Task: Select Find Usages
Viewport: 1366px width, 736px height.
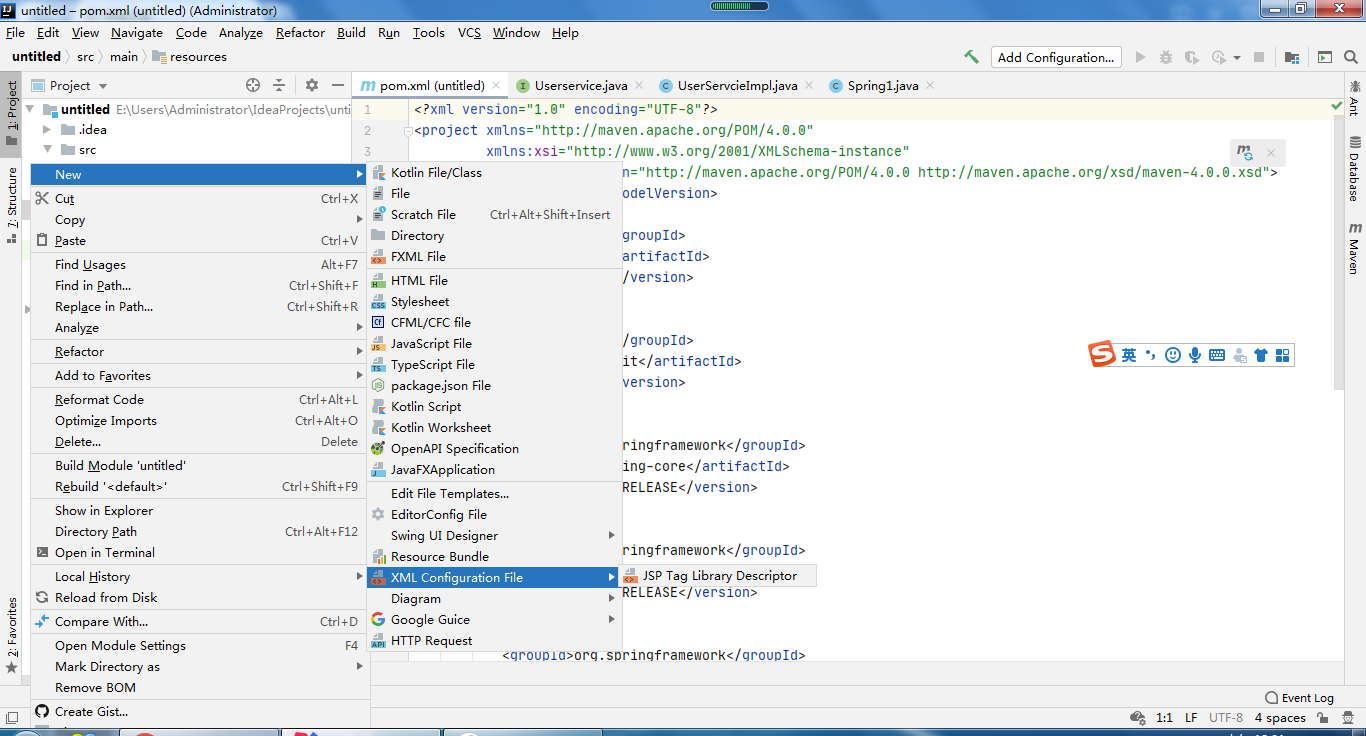Action: pyautogui.click(x=199, y=265)
